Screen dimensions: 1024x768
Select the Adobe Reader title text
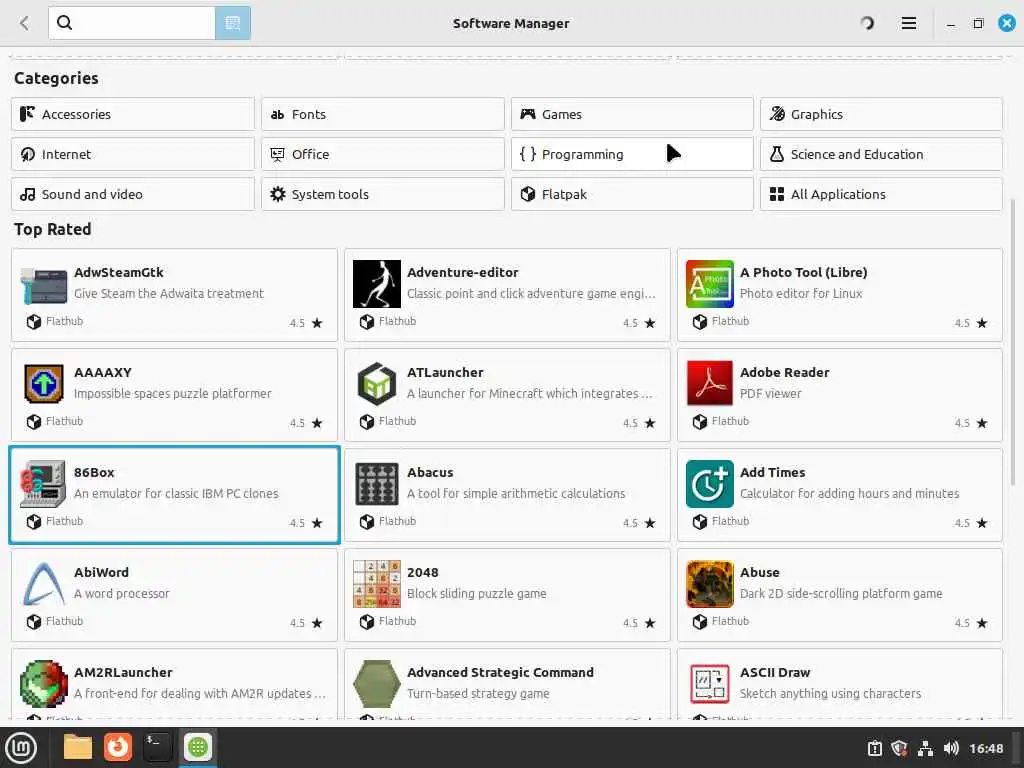(784, 372)
